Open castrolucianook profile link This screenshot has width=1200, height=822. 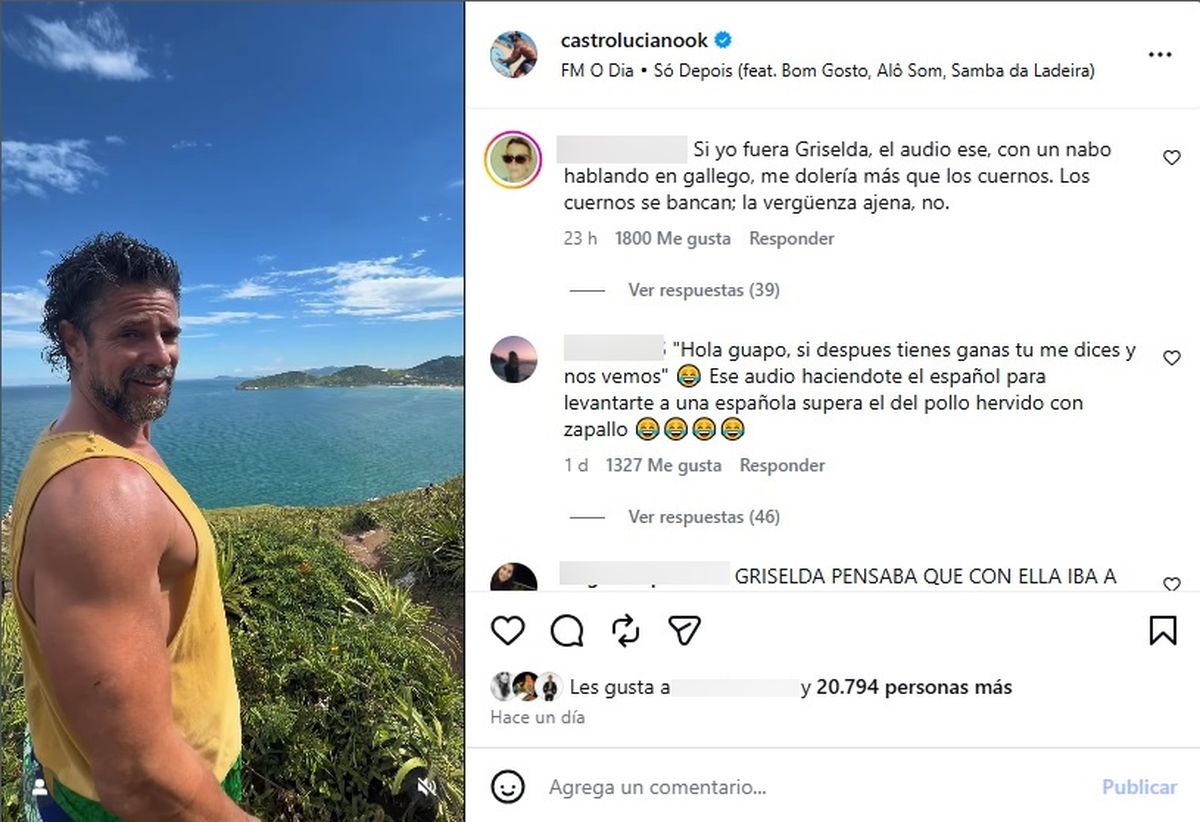636,41
